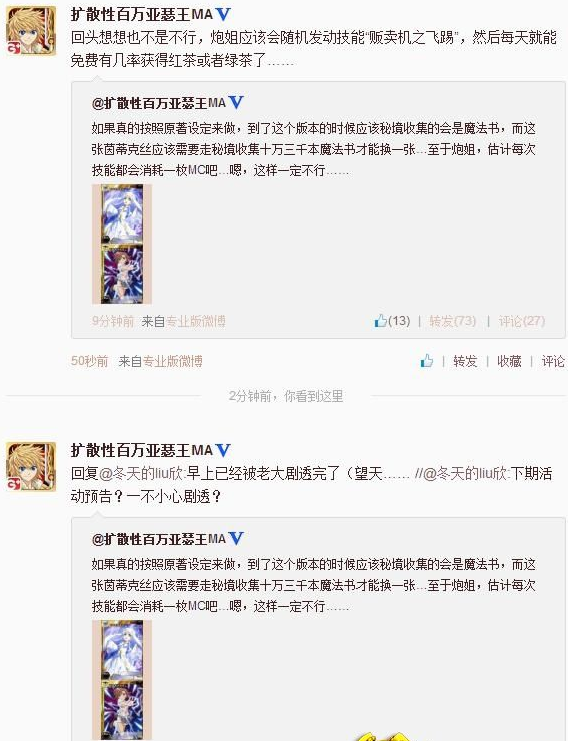Click the verified V badge in the first quoted post

click(x=235, y=102)
